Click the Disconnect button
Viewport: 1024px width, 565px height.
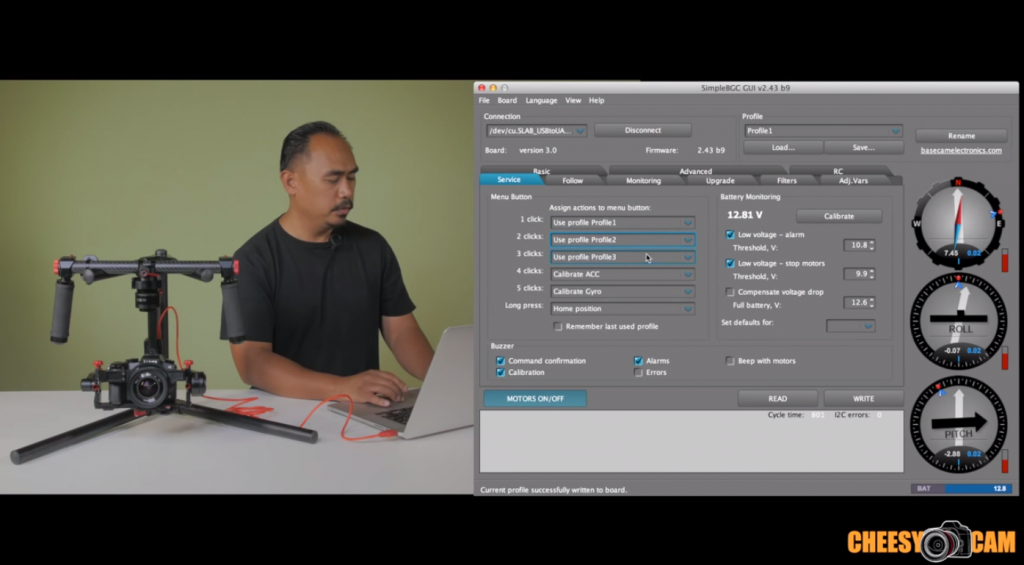pyautogui.click(x=643, y=130)
